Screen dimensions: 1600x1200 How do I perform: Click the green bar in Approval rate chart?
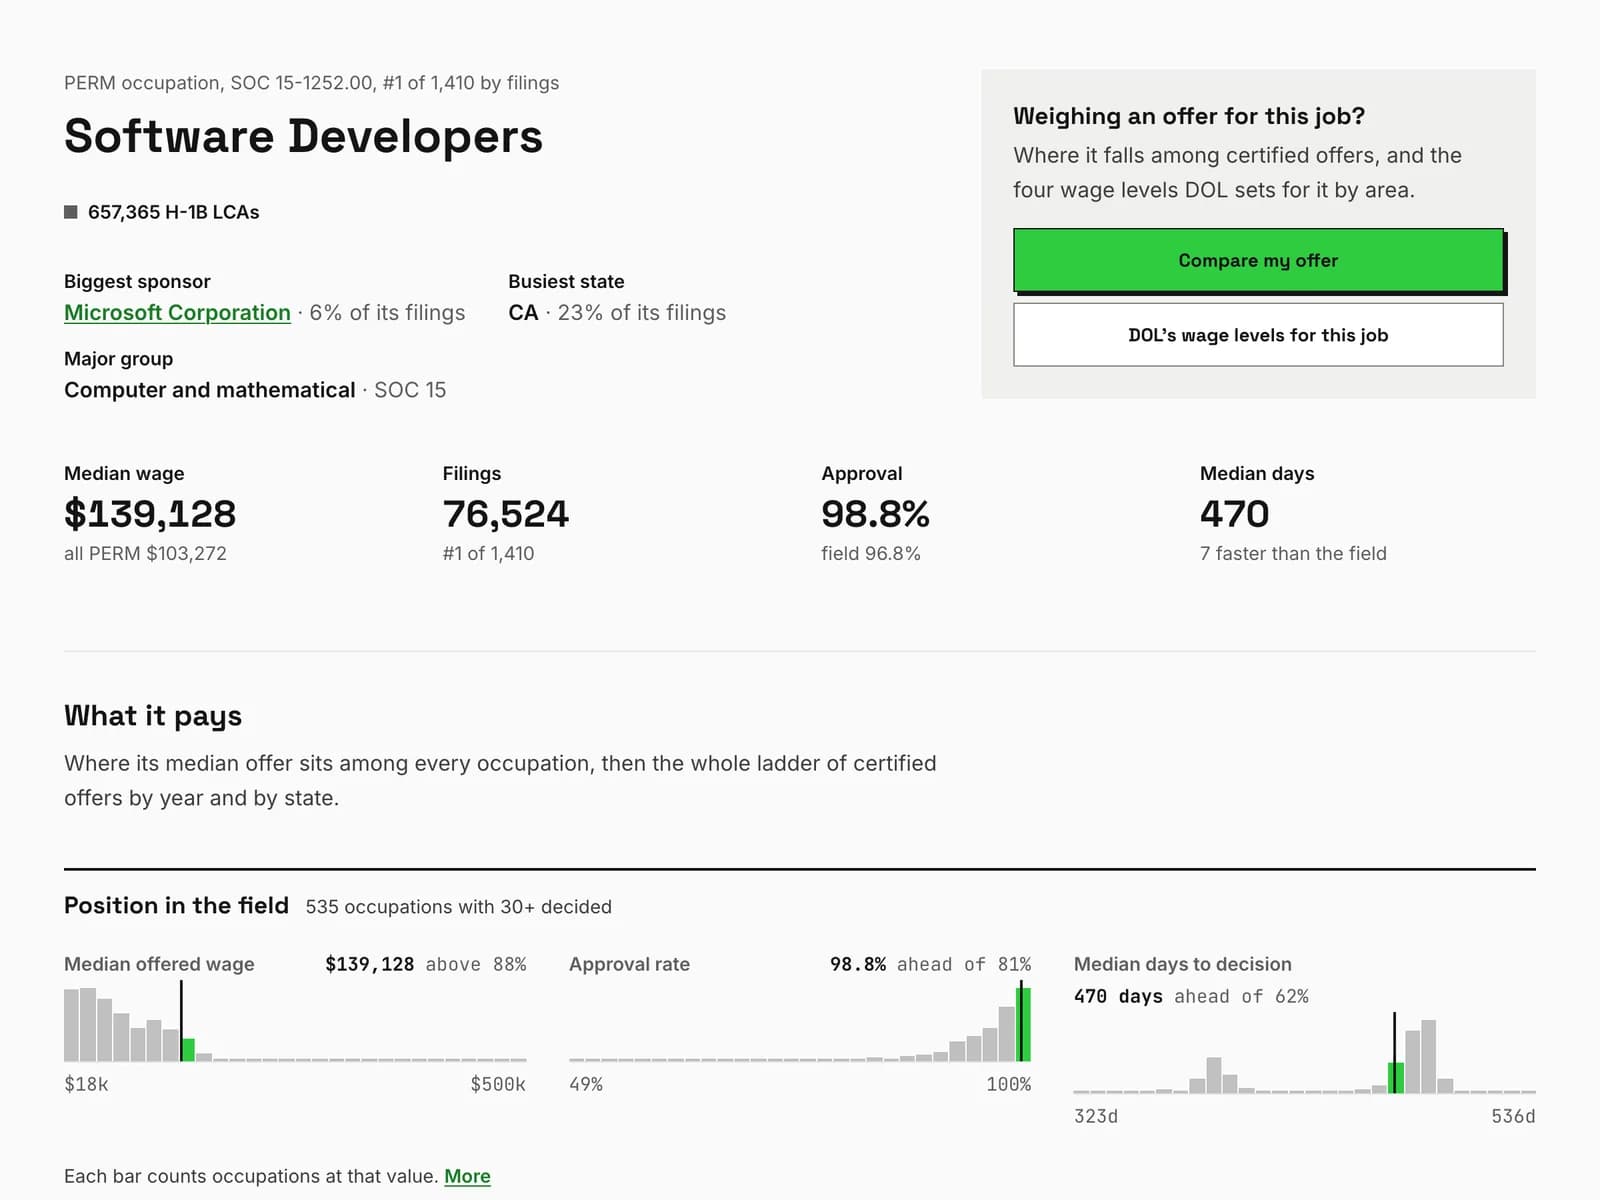(1024, 1024)
